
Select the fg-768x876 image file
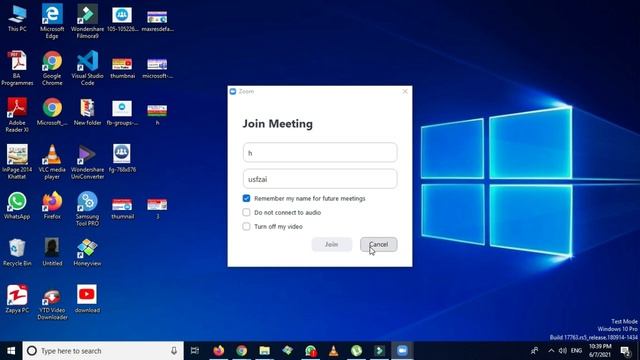[x=122, y=158]
